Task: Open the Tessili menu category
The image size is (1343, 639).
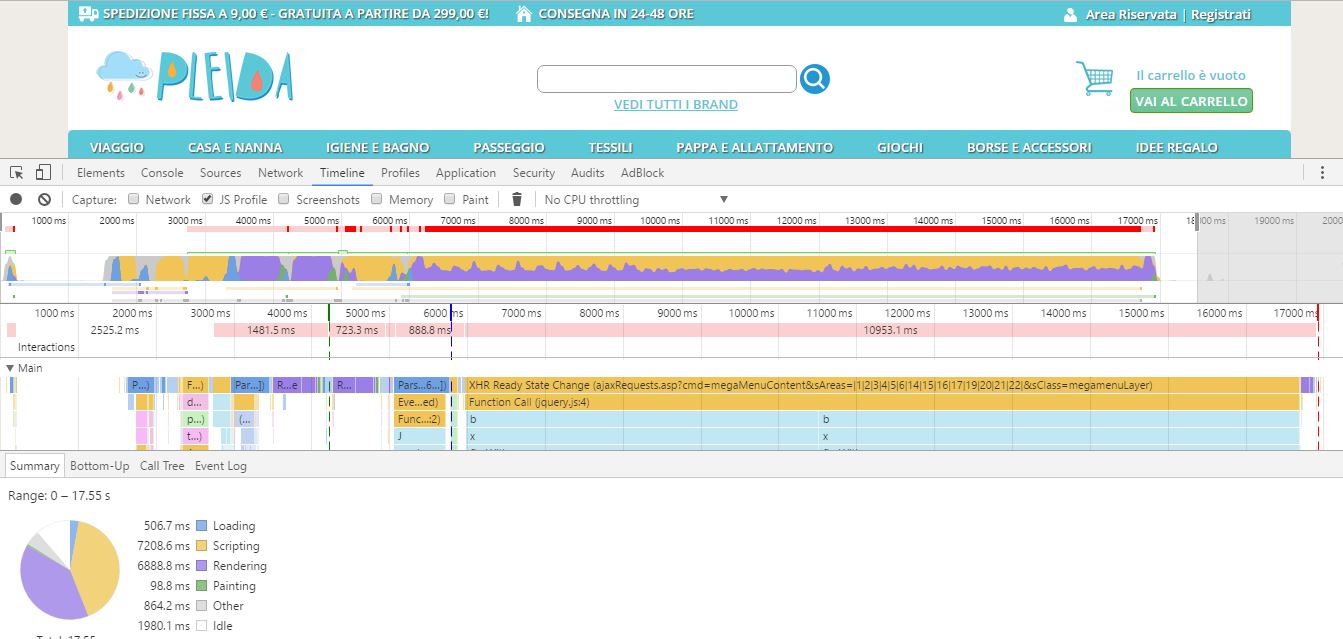Action: tap(610, 147)
